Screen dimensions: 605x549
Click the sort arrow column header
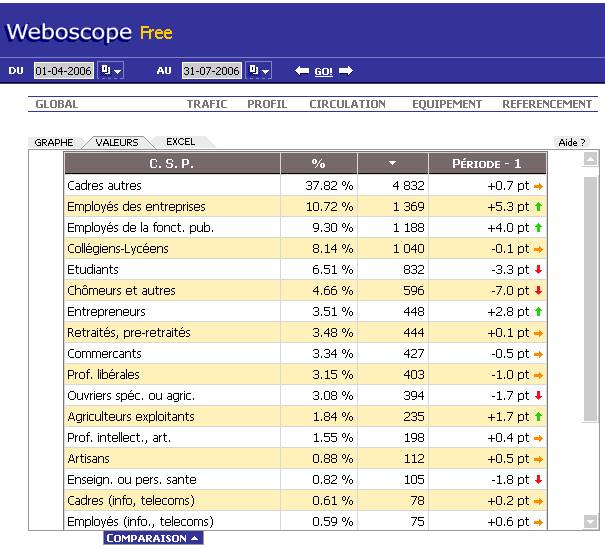click(393, 164)
